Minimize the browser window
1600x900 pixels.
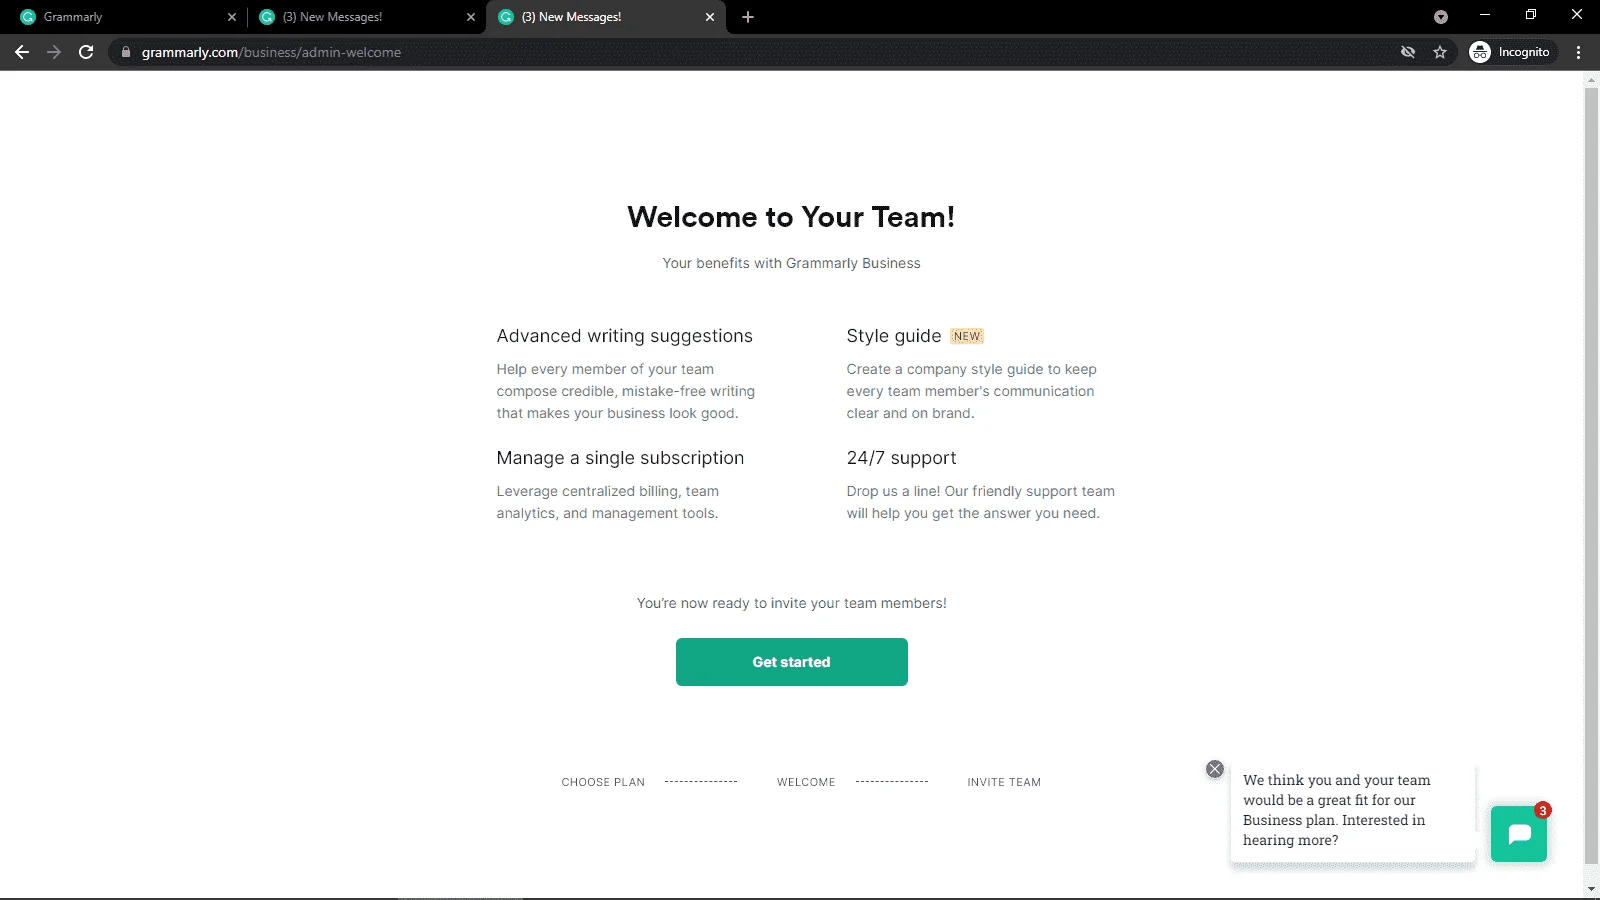tap(1485, 15)
